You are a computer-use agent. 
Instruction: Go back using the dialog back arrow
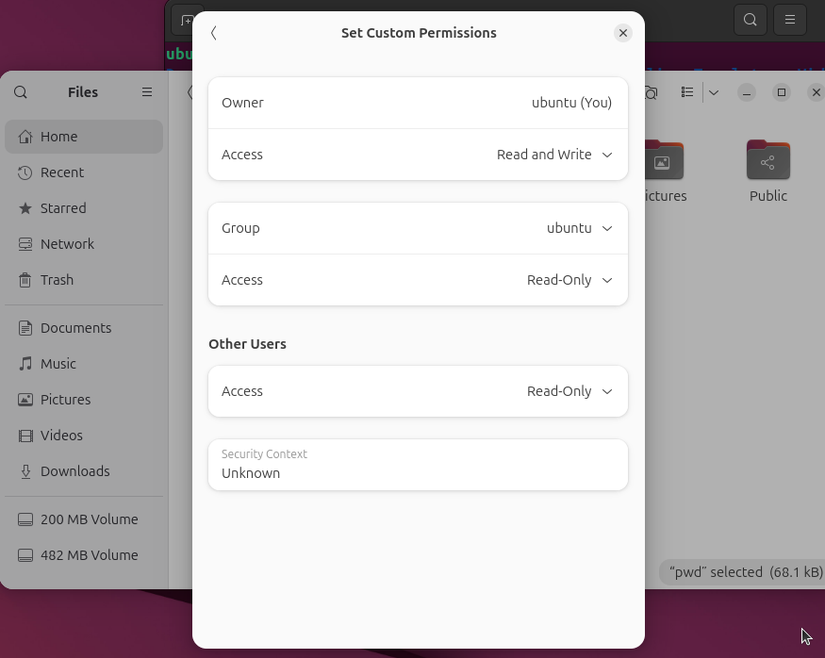pos(214,32)
